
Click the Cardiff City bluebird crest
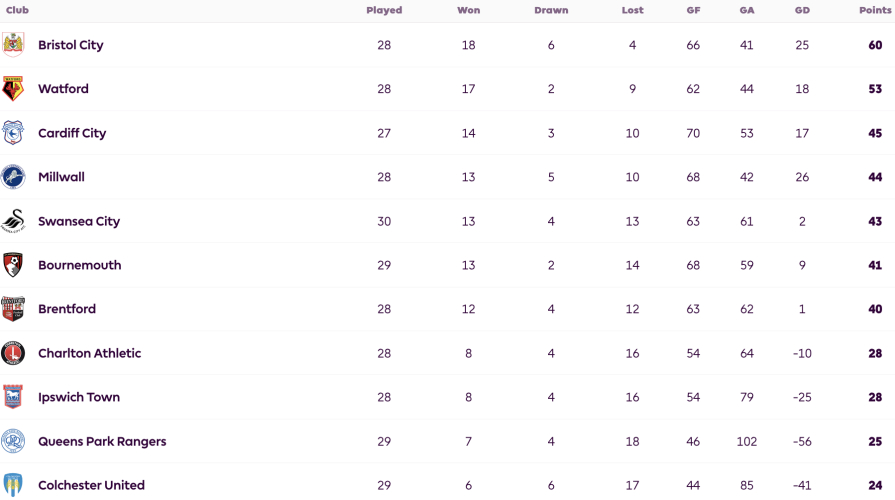coord(13,132)
